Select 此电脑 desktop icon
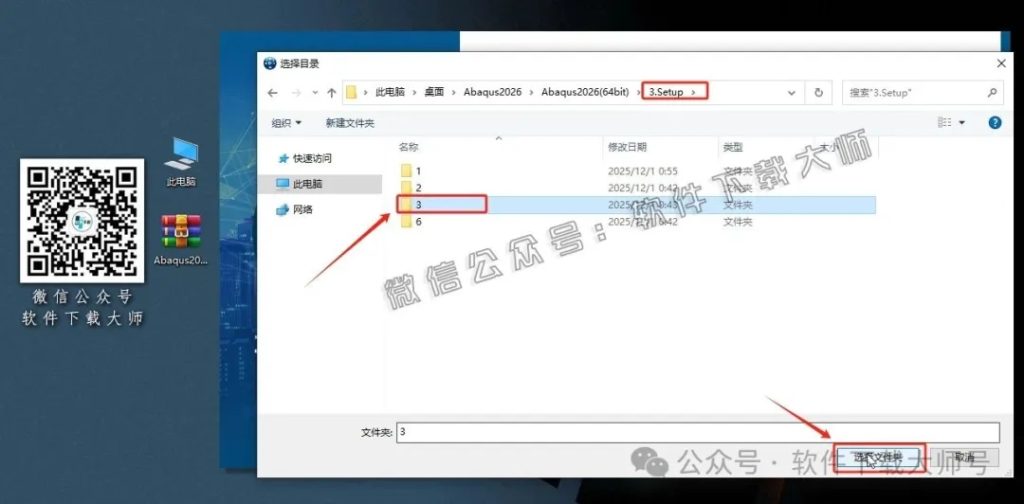Screen dimensions: 1024x504 (181, 162)
